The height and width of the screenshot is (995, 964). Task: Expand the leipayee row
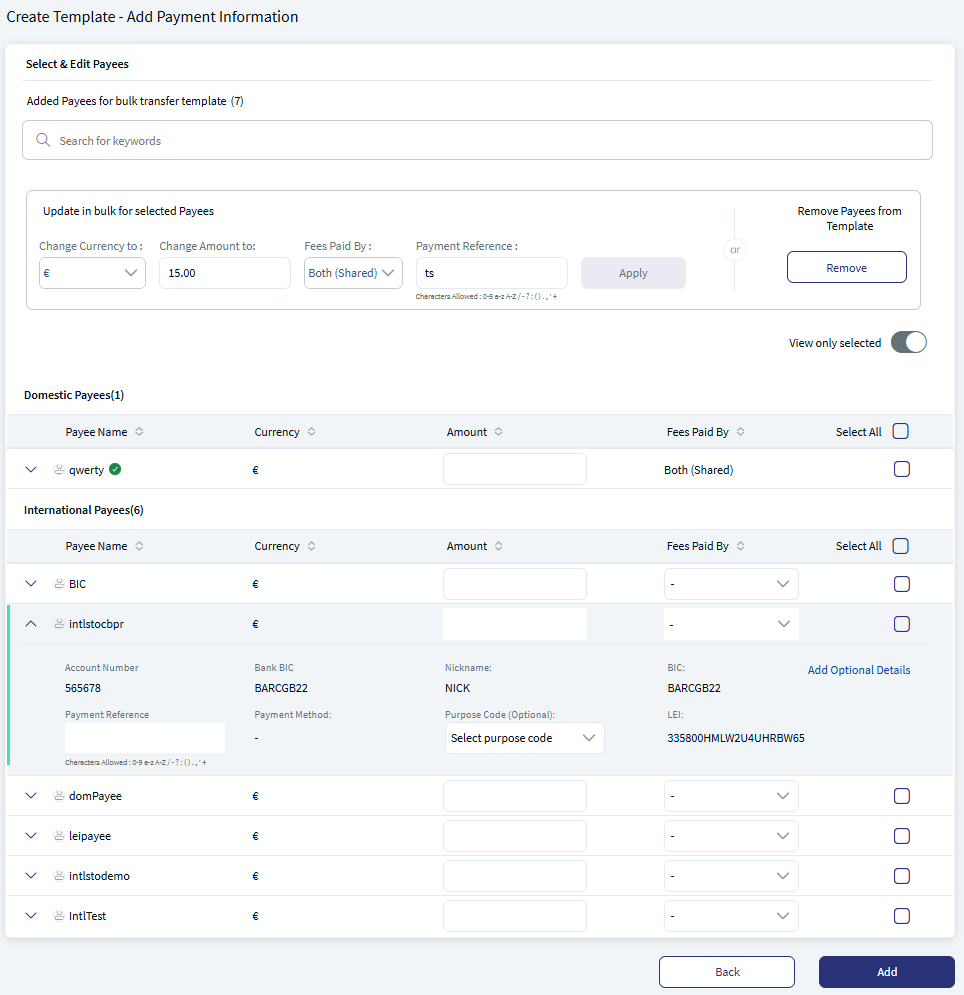click(30, 836)
